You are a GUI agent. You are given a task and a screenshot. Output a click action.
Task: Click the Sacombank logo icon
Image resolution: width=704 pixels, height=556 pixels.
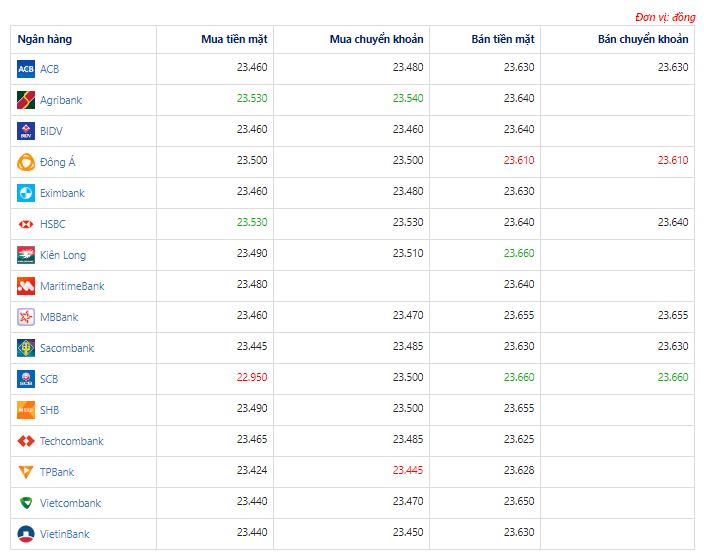point(26,348)
